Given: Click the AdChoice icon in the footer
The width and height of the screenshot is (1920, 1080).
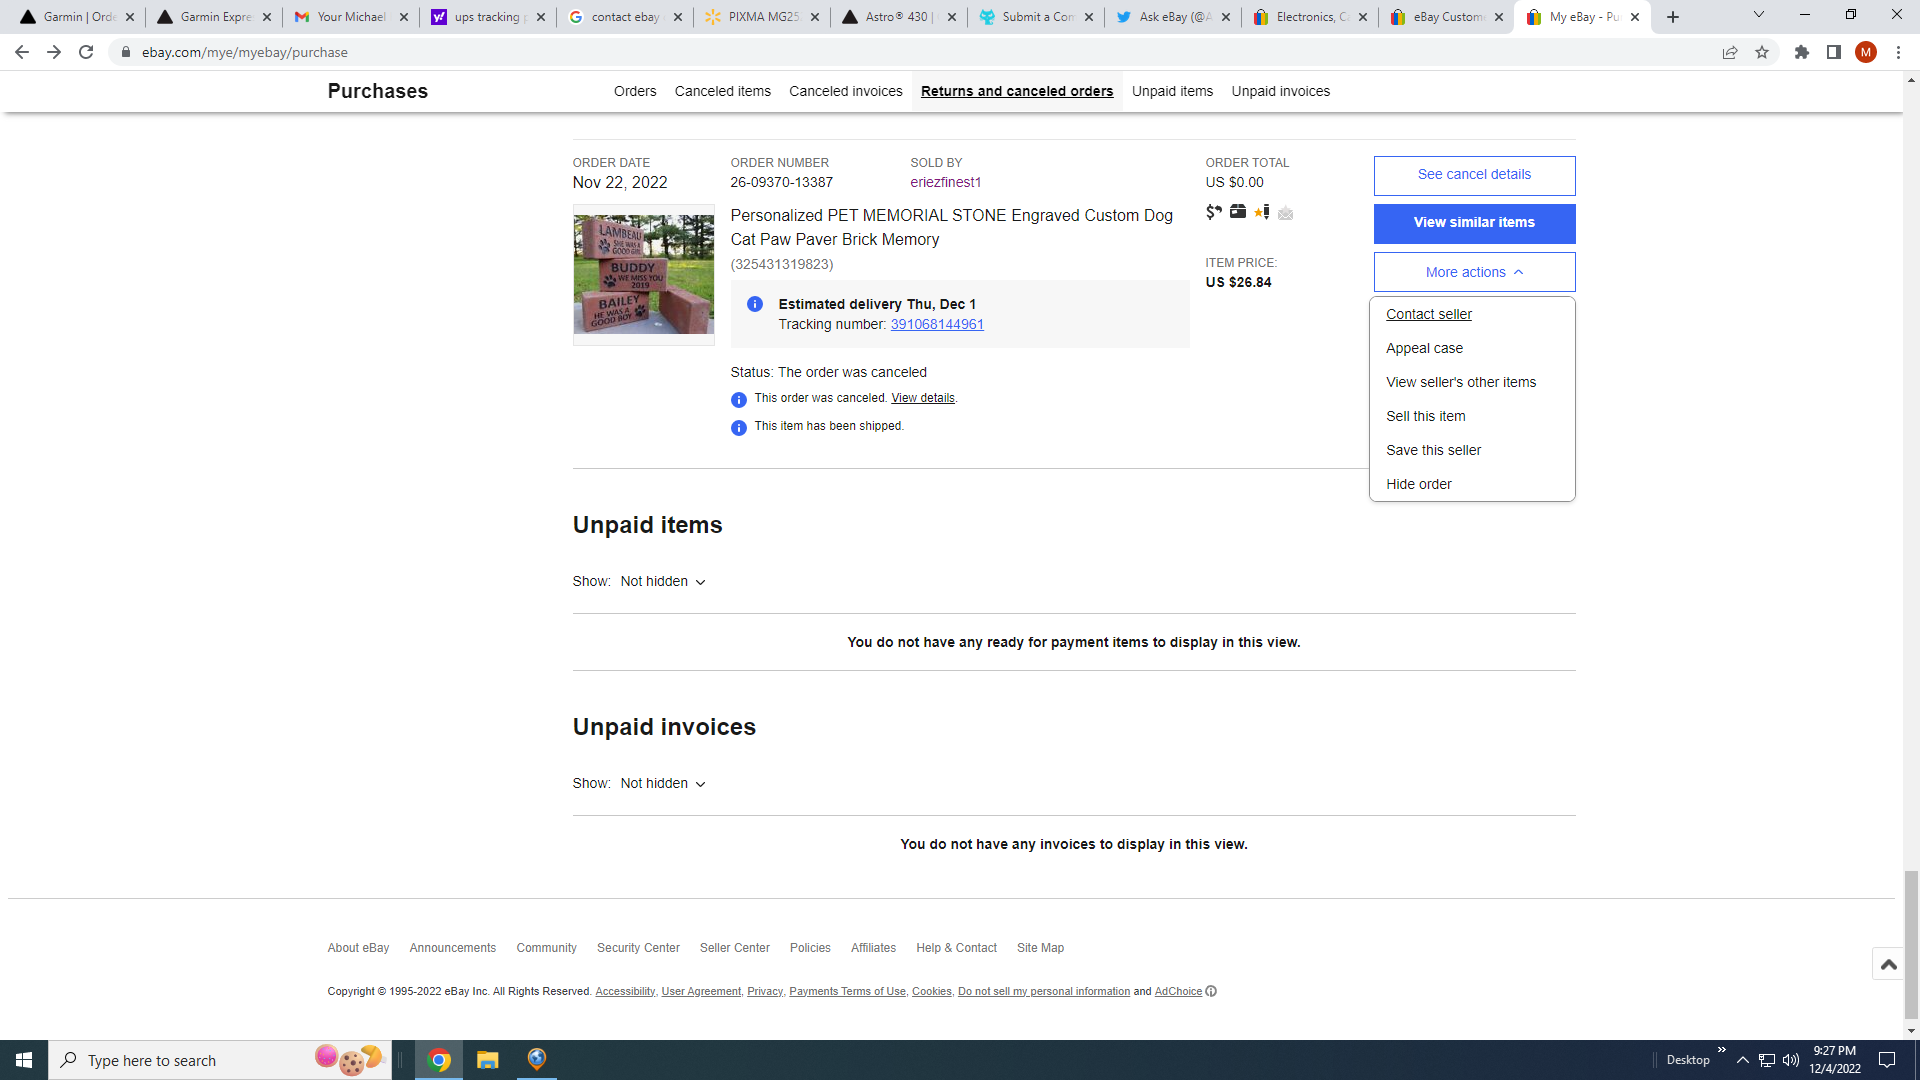Looking at the screenshot, I should point(1211,991).
